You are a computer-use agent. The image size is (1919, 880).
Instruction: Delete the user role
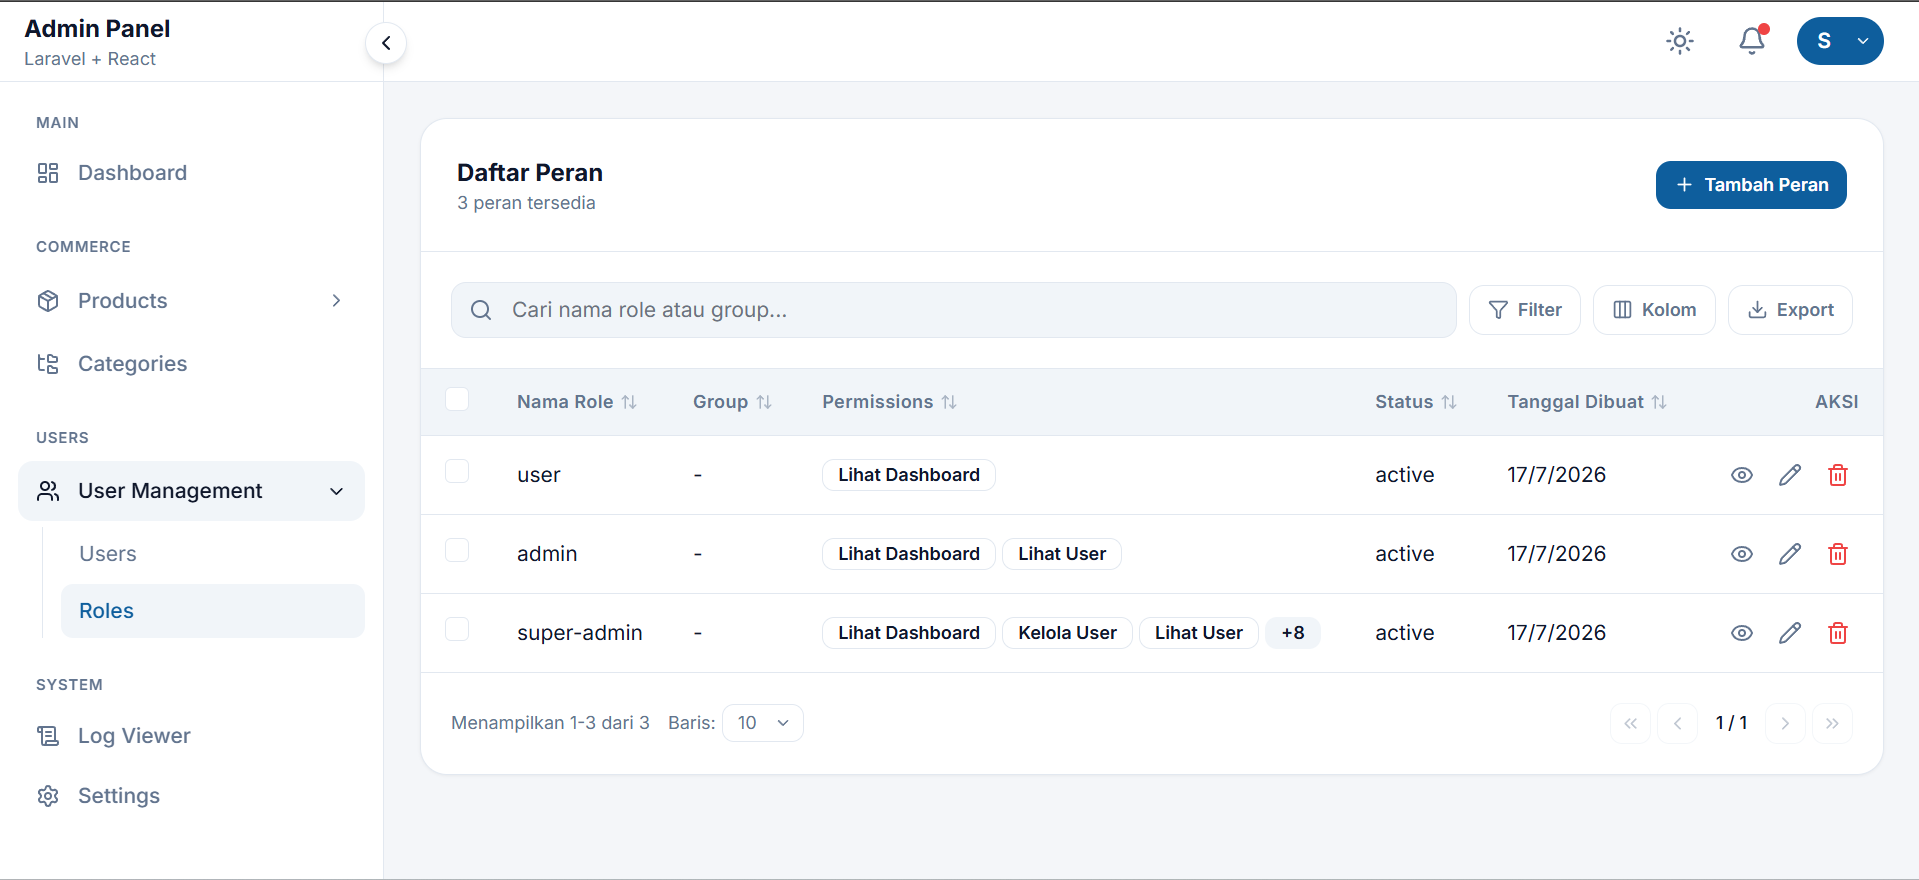[1838, 475]
